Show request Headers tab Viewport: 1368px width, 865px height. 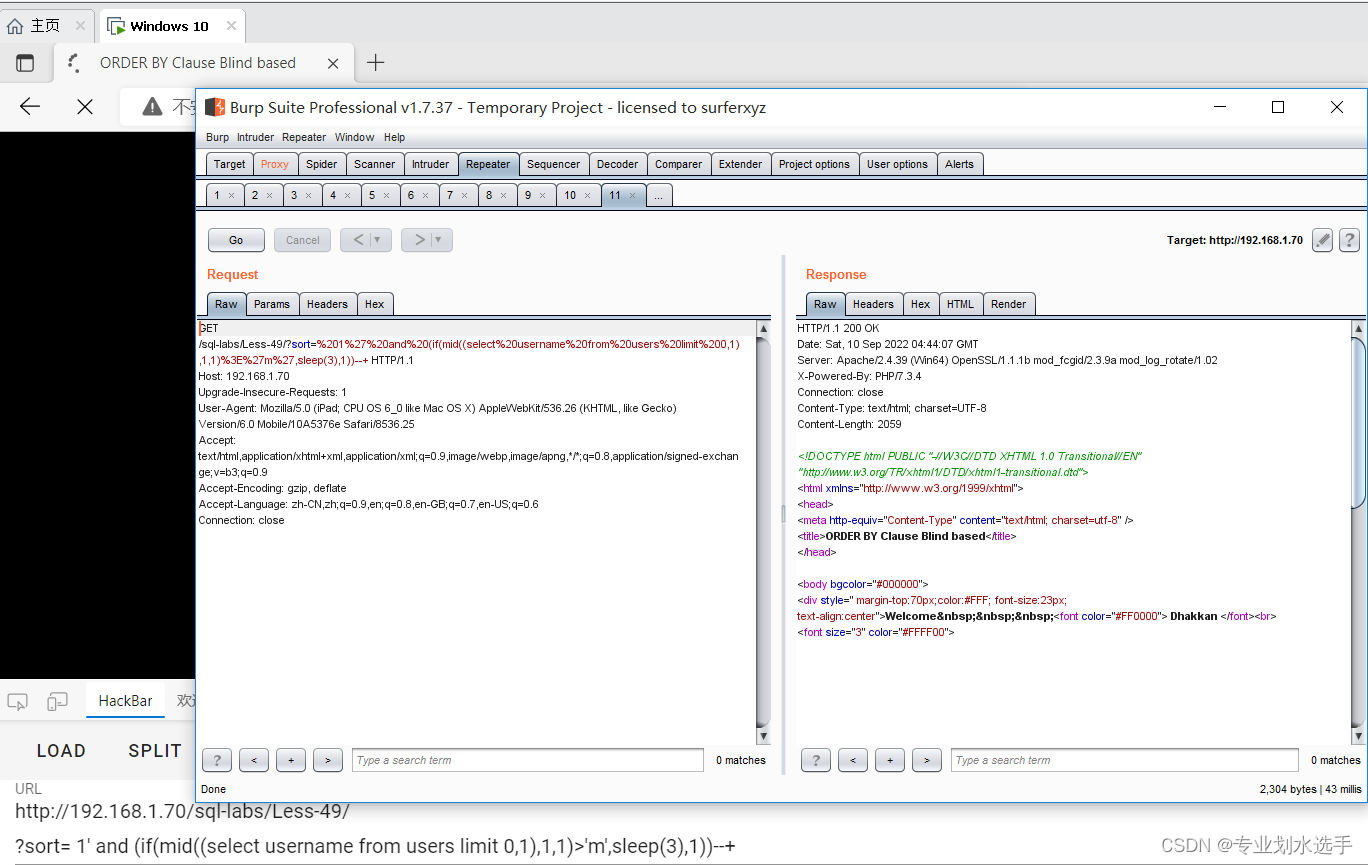pyautogui.click(x=327, y=304)
